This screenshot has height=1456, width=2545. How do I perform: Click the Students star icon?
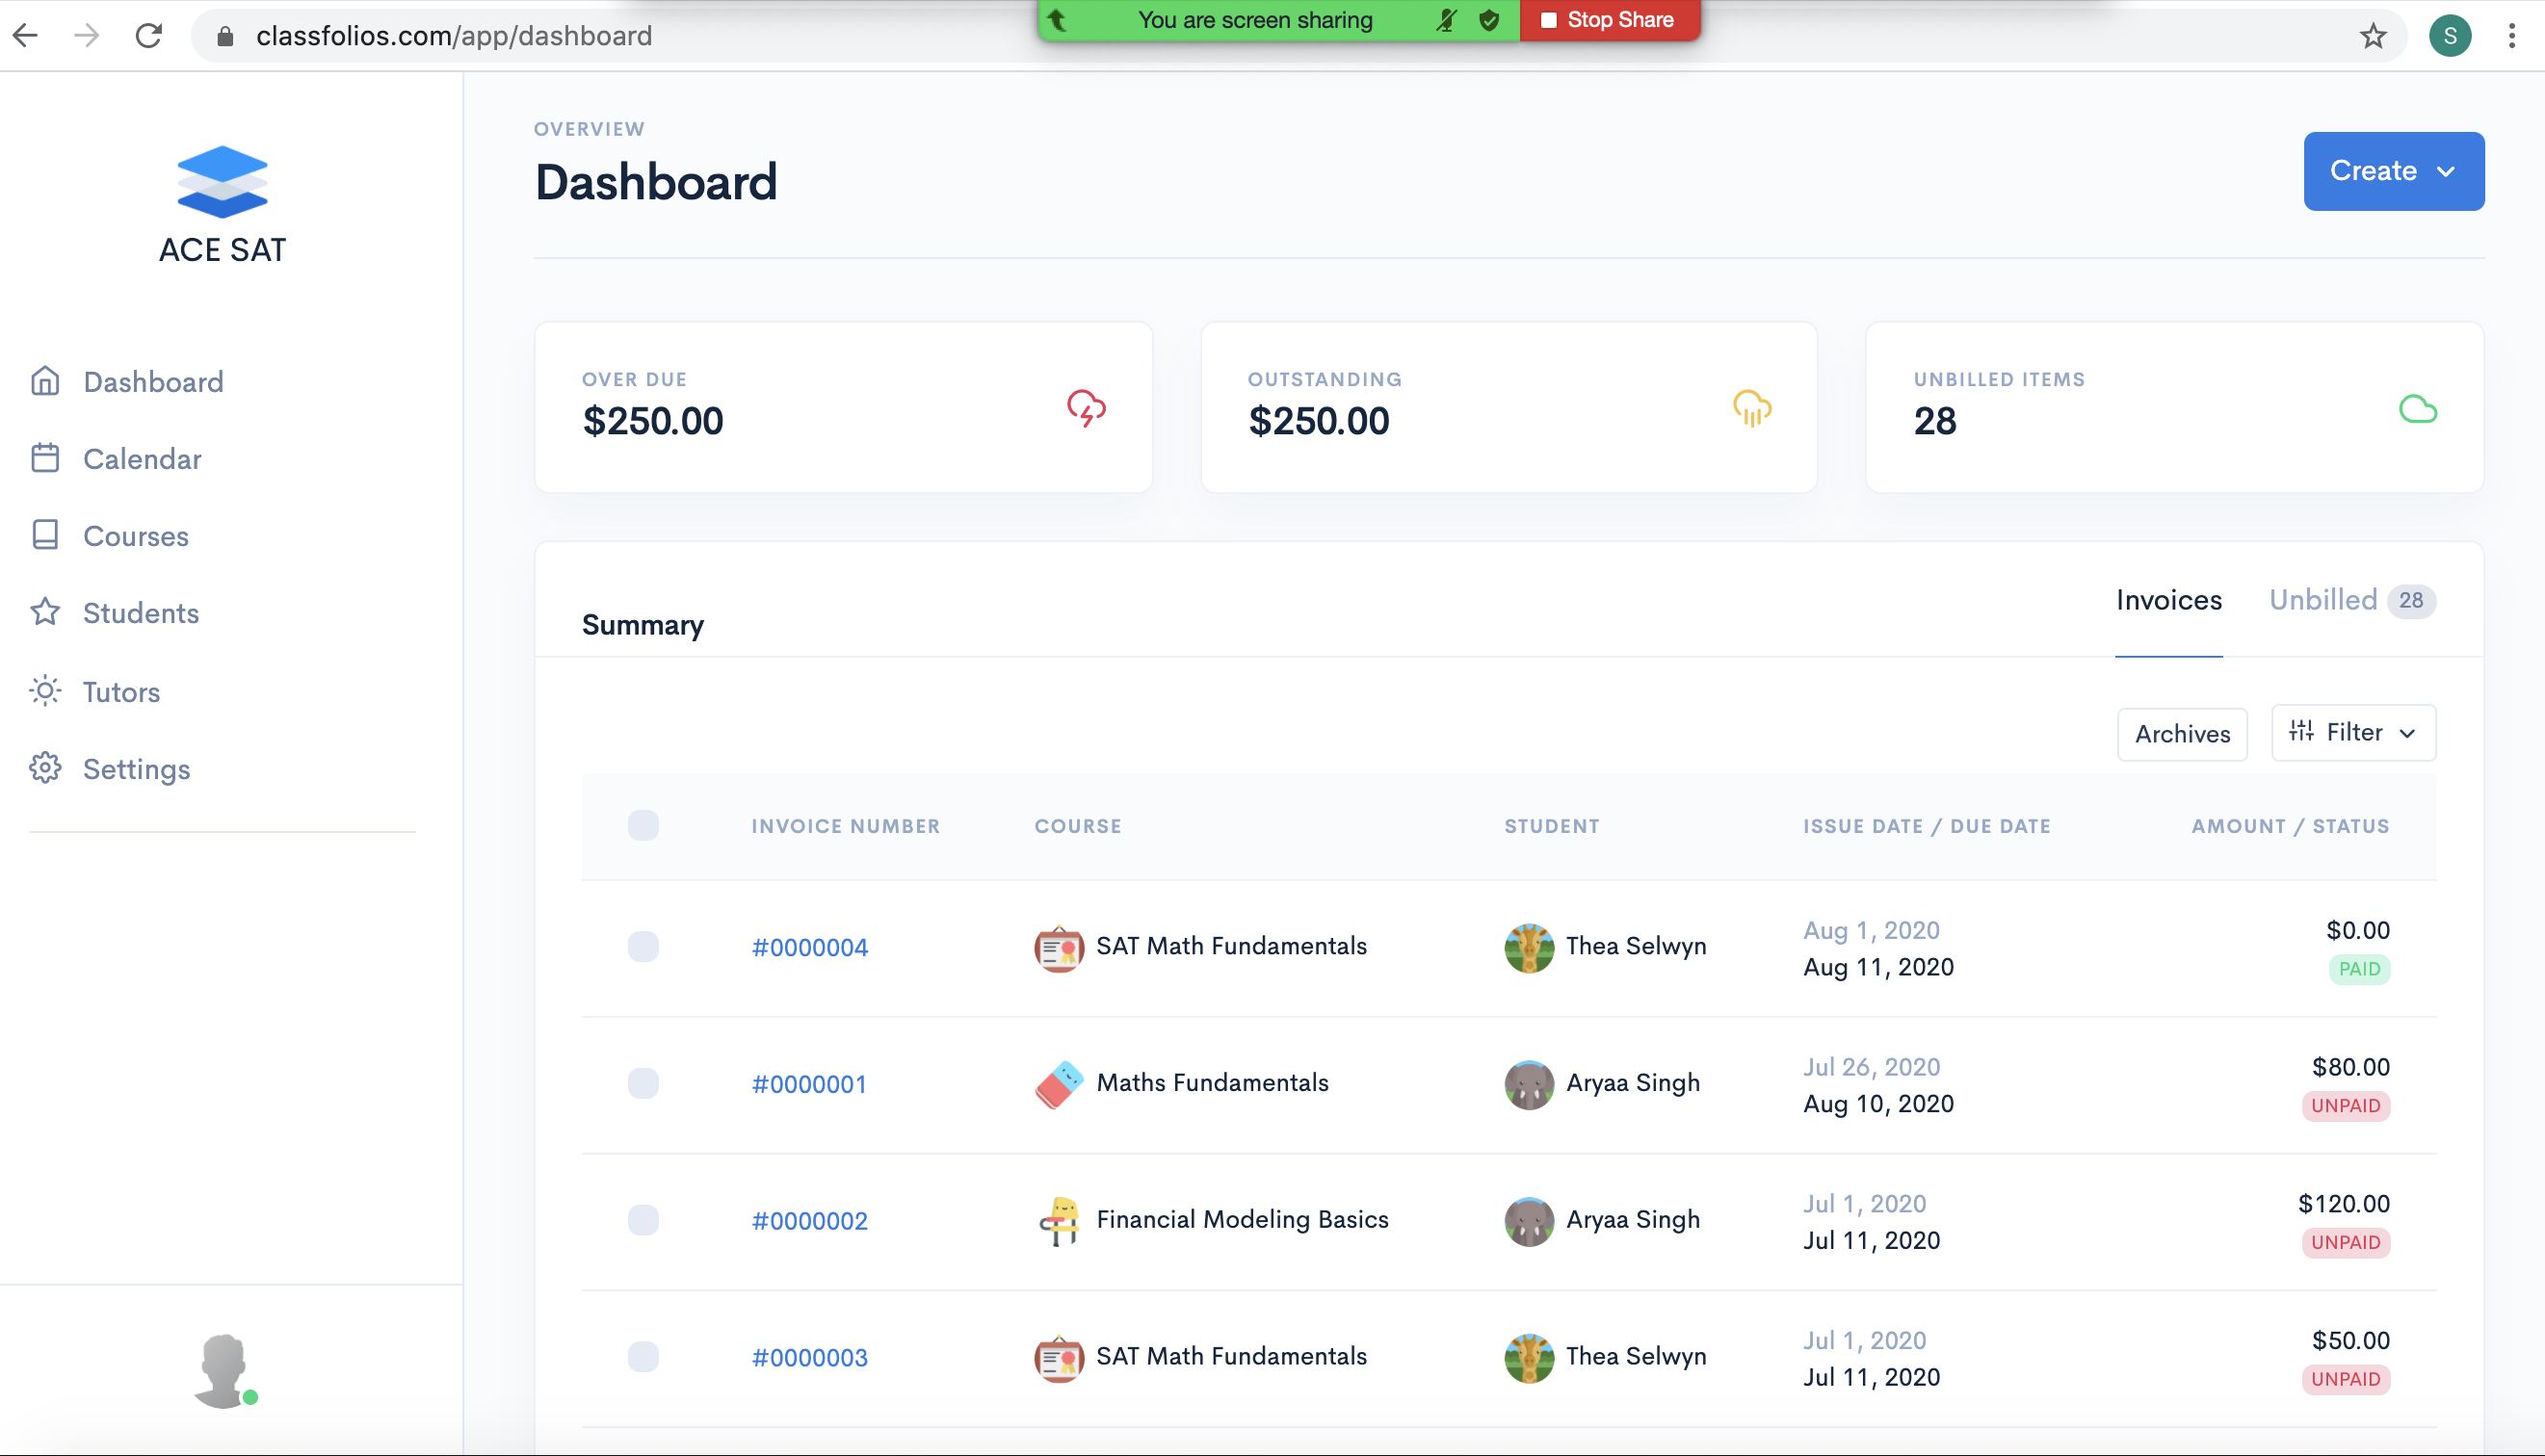click(45, 612)
